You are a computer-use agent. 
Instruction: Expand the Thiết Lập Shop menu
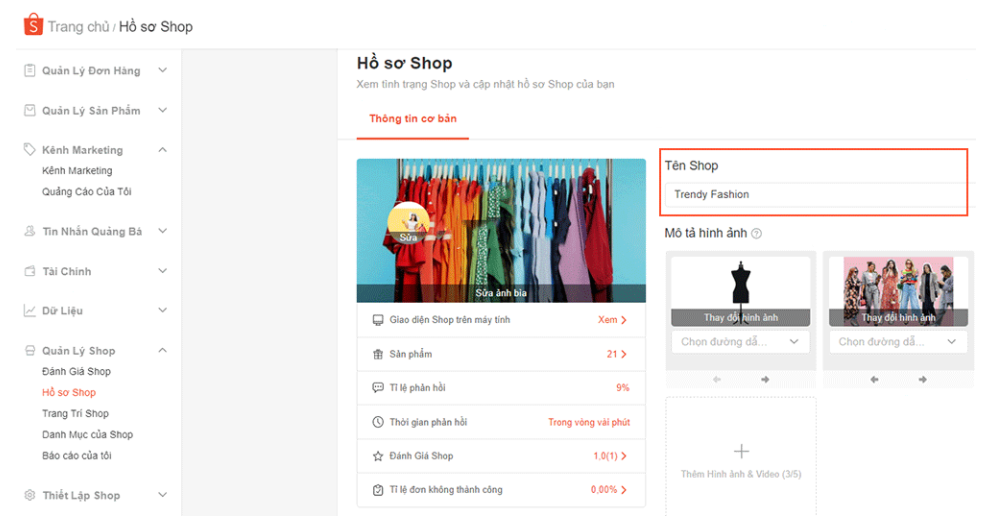162,495
